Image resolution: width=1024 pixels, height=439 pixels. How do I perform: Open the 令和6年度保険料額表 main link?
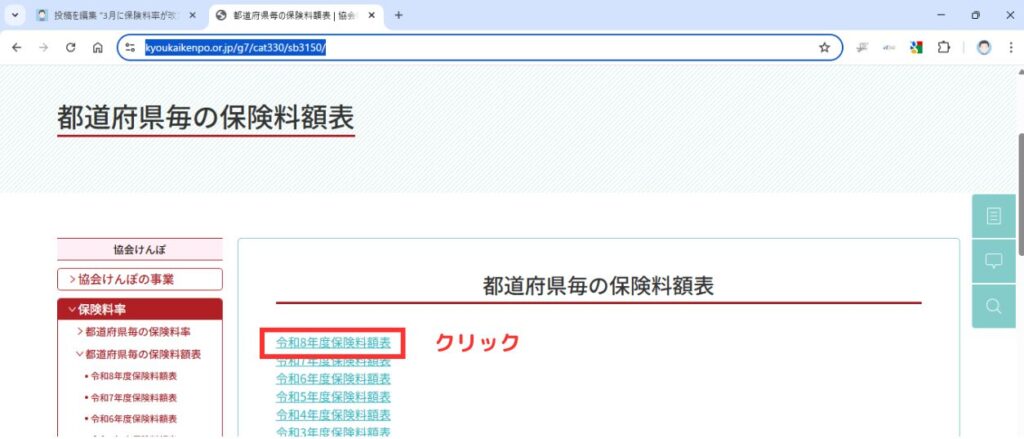pyautogui.click(x=333, y=379)
